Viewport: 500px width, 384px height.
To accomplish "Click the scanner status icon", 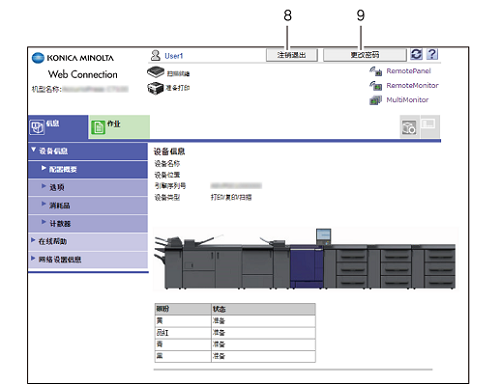I will click(x=156, y=72).
